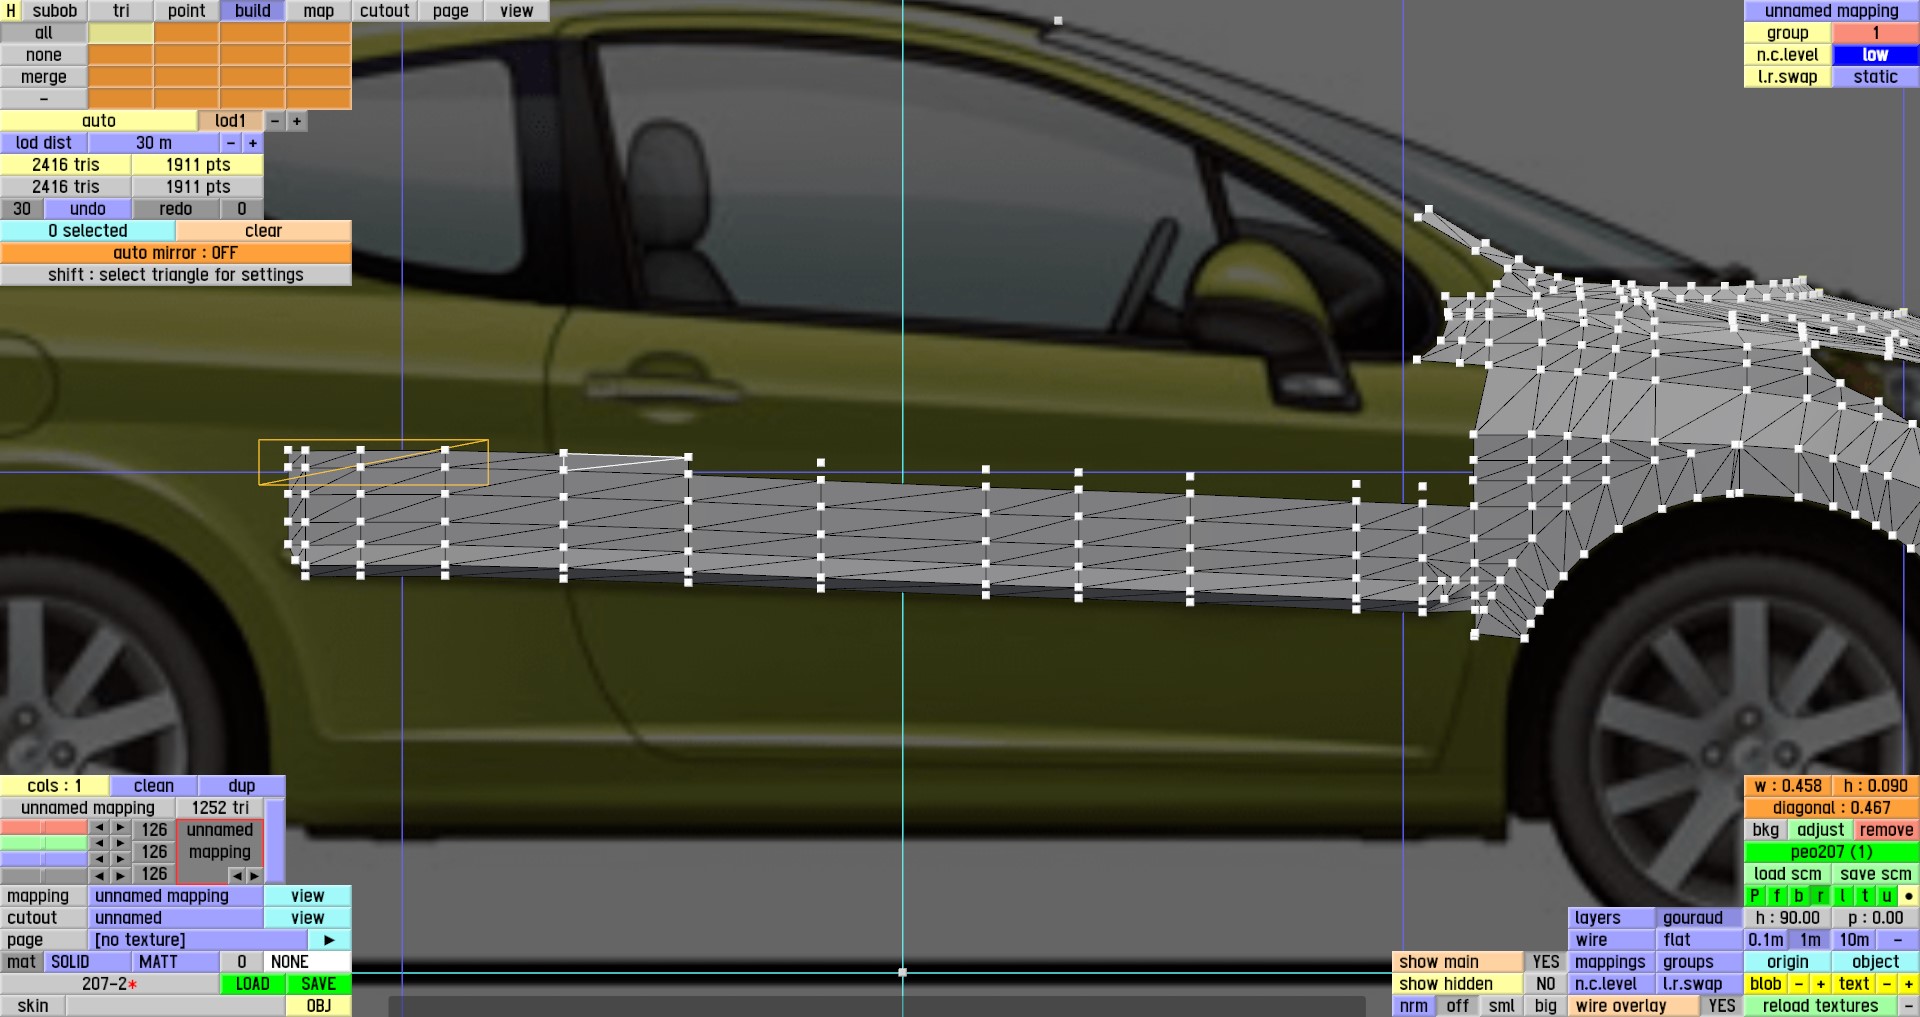Select the P perspective view button
The image size is (1920, 1017).
pyautogui.click(x=1755, y=896)
